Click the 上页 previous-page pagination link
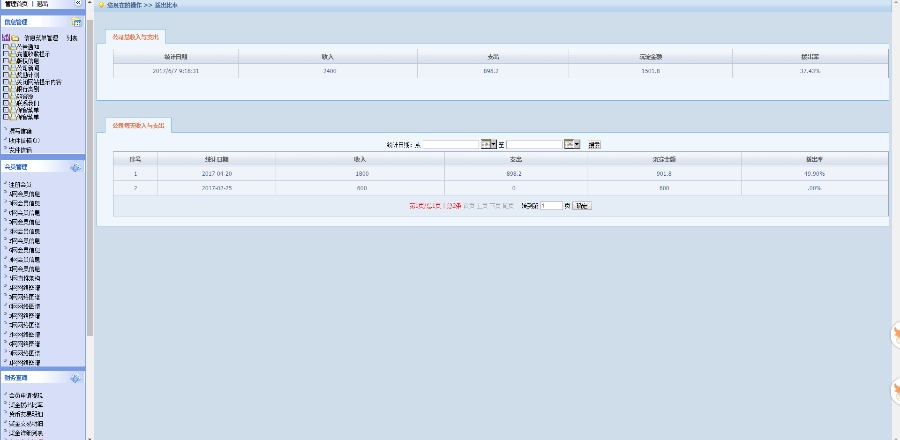Screen dimensions: 900x440 tap(482, 205)
